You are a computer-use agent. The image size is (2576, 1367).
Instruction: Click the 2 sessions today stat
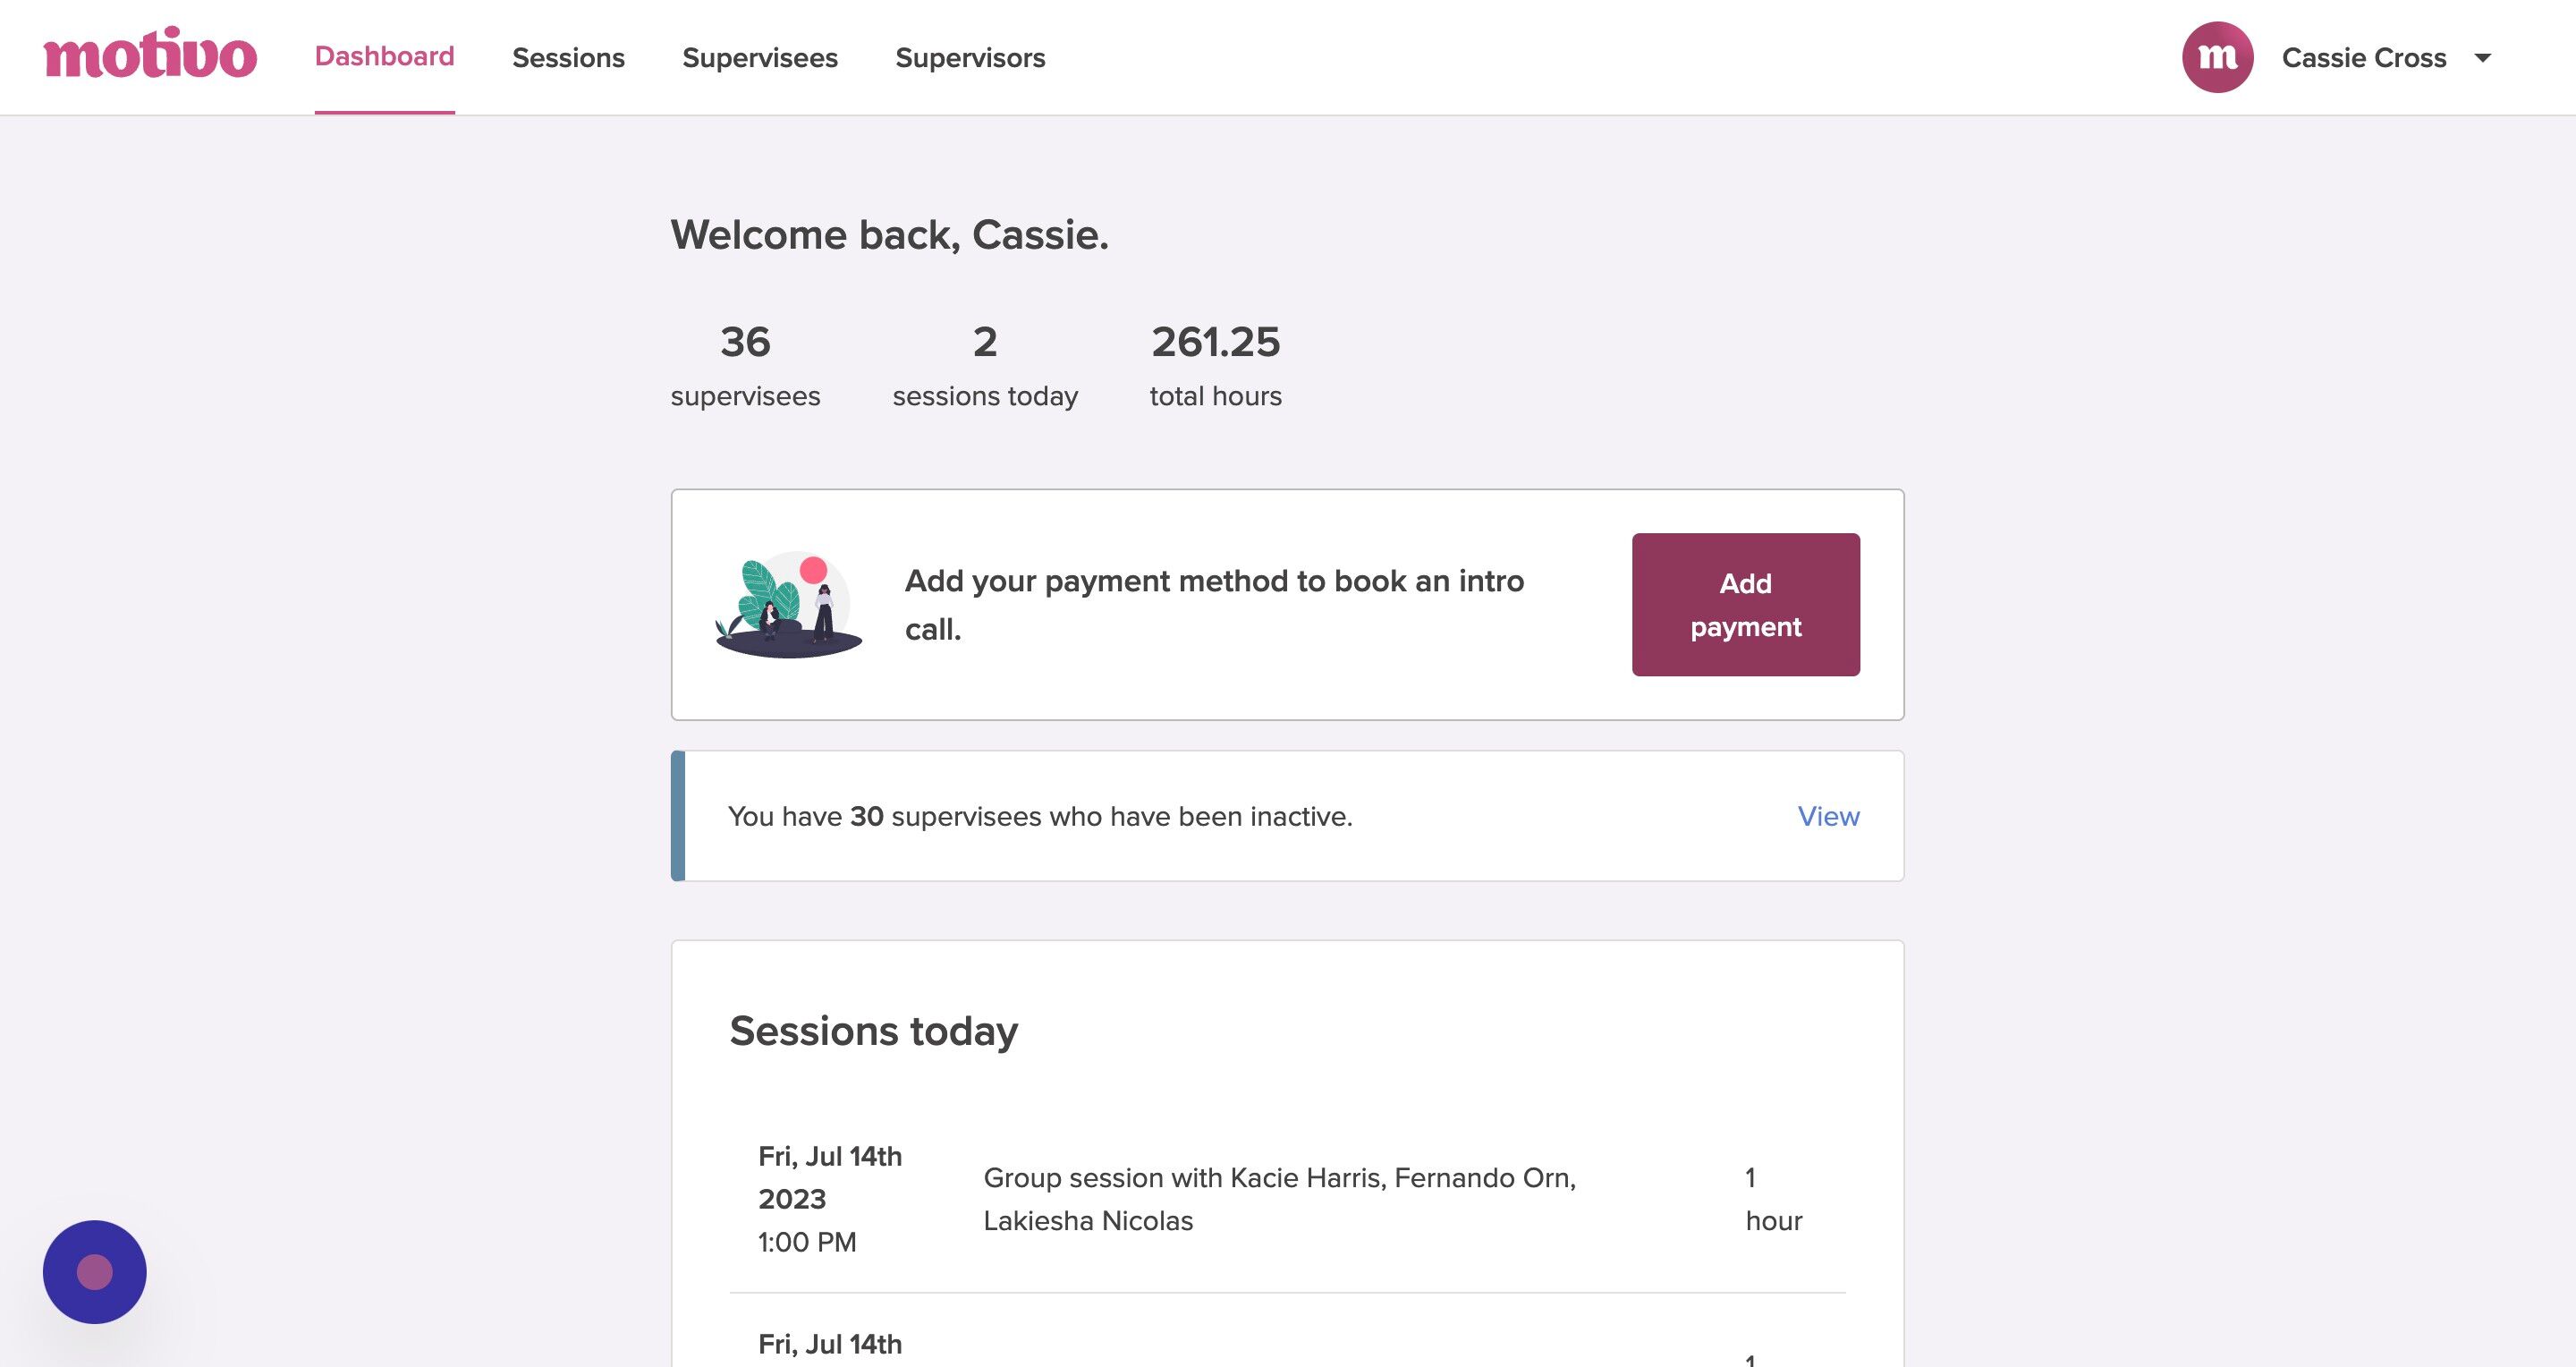[x=985, y=366]
